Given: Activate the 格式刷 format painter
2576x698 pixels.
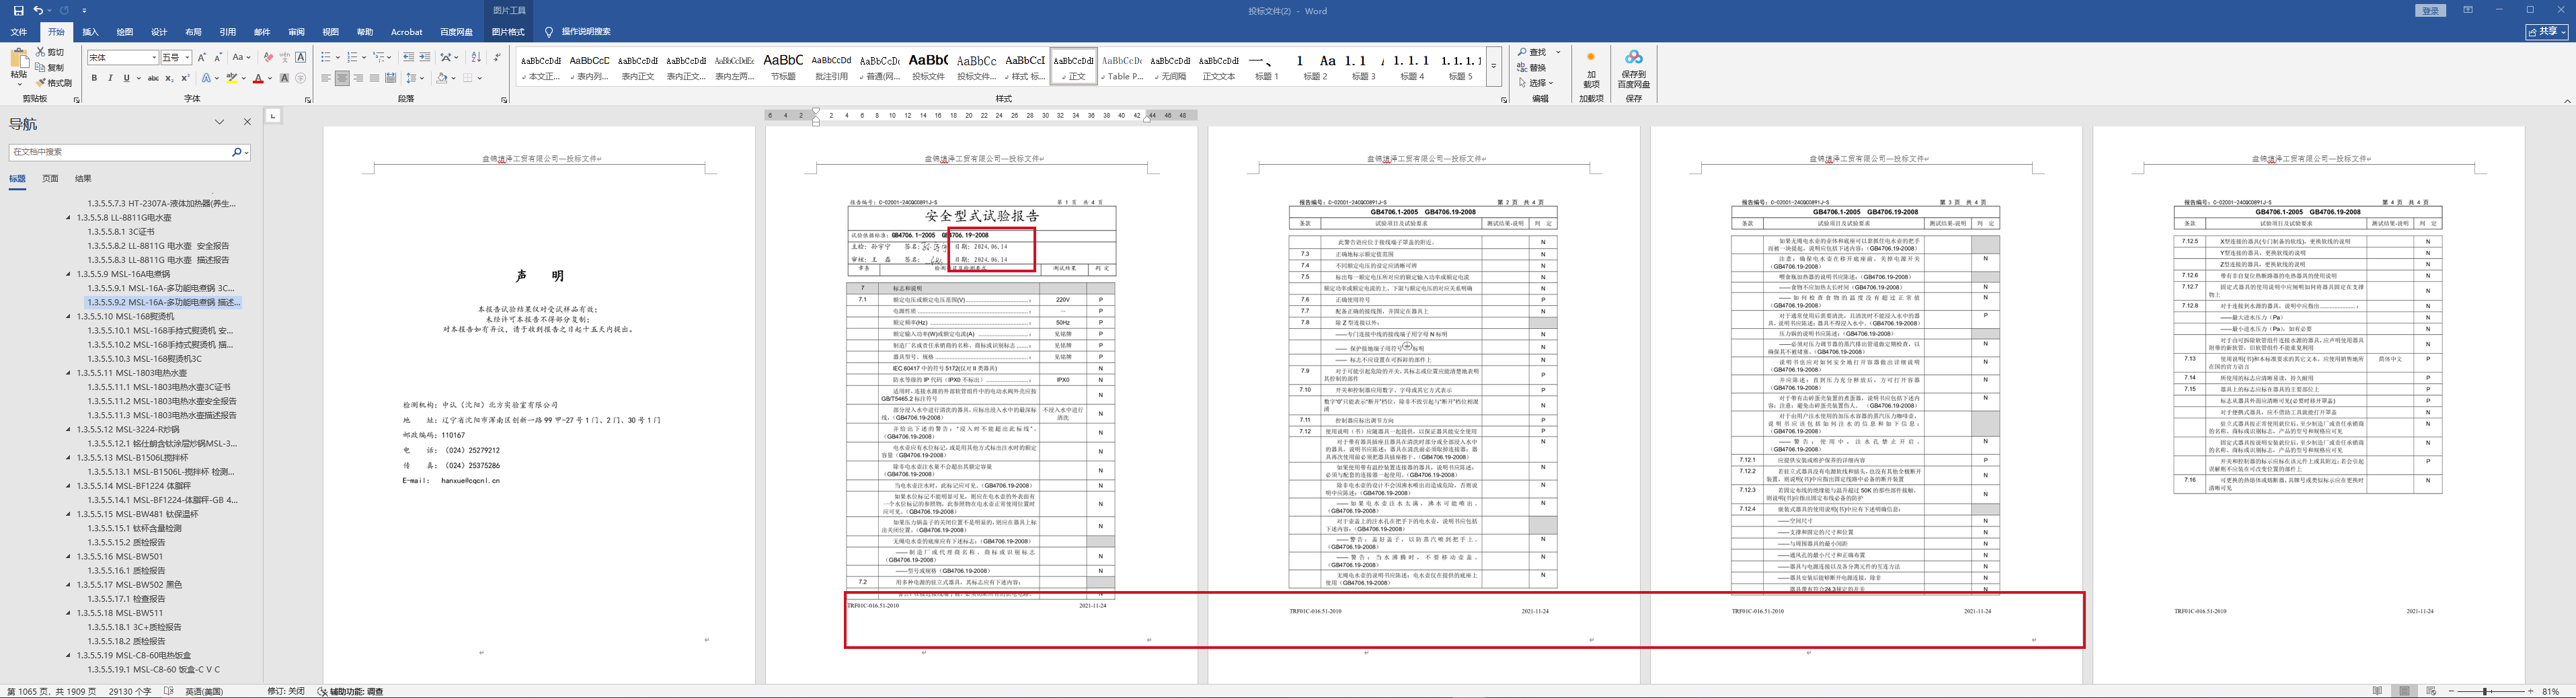Looking at the screenshot, I should pyautogui.click(x=54, y=83).
